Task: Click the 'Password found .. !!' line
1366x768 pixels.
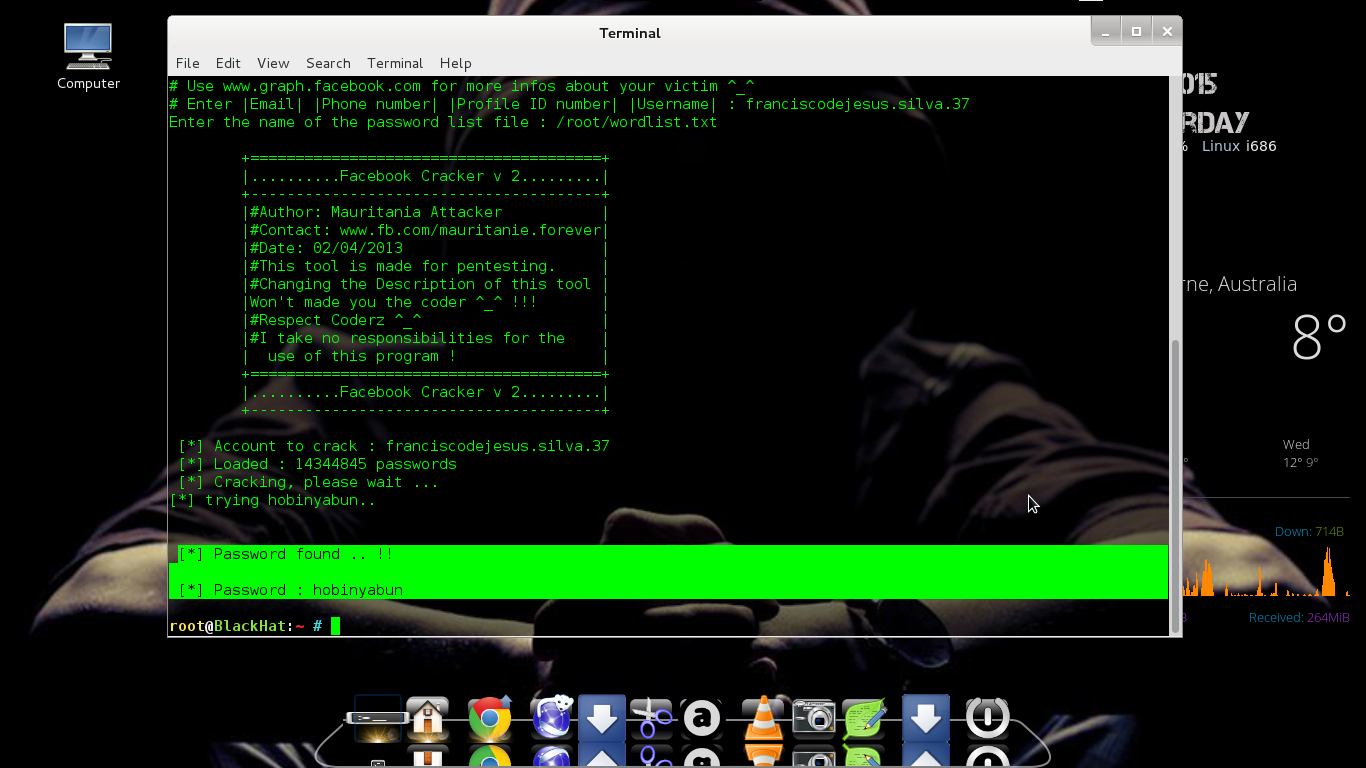Action: point(285,554)
